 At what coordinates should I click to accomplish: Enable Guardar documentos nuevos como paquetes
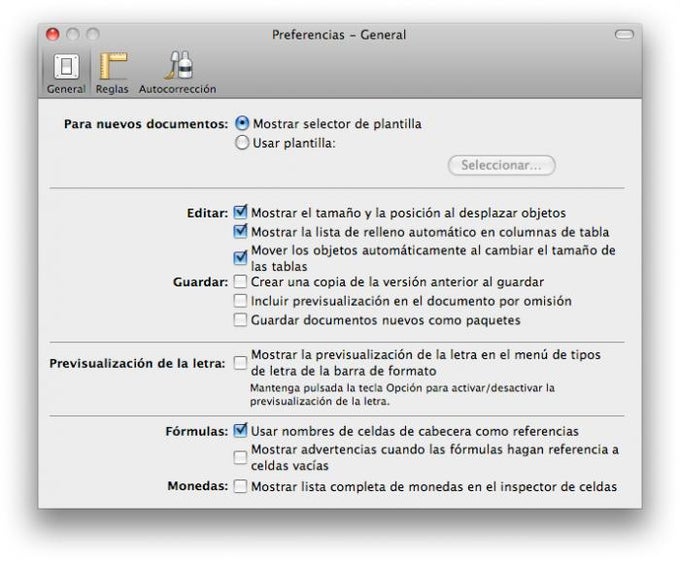[x=240, y=320]
